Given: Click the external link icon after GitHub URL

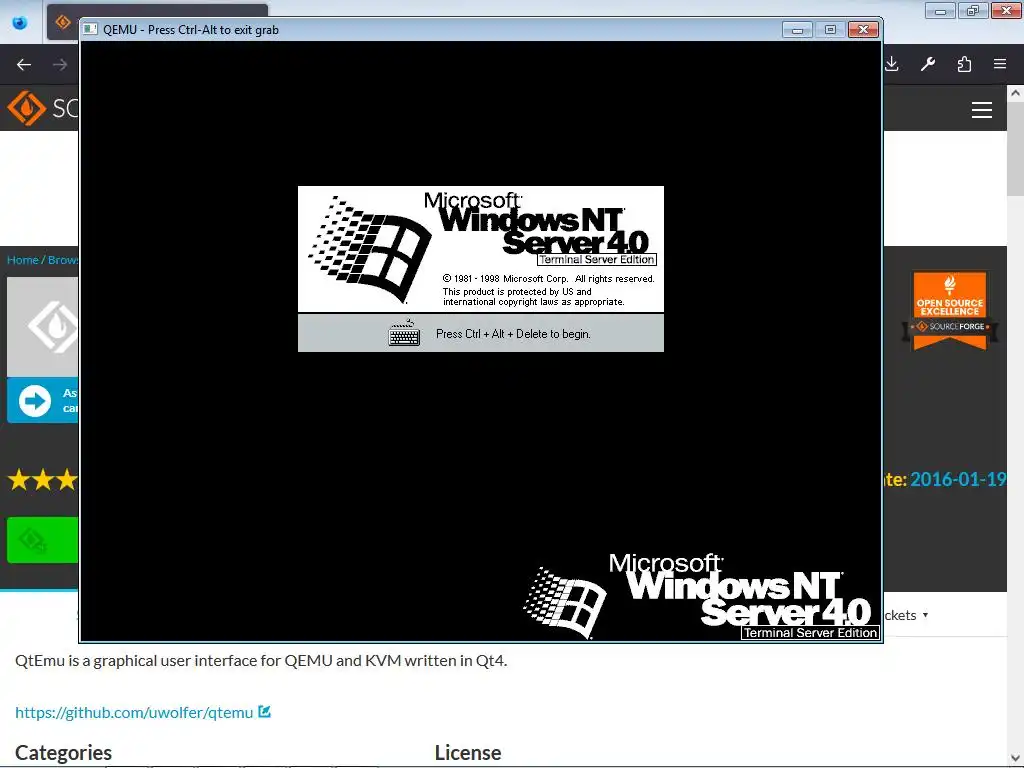Looking at the screenshot, I should coord(264,711).
